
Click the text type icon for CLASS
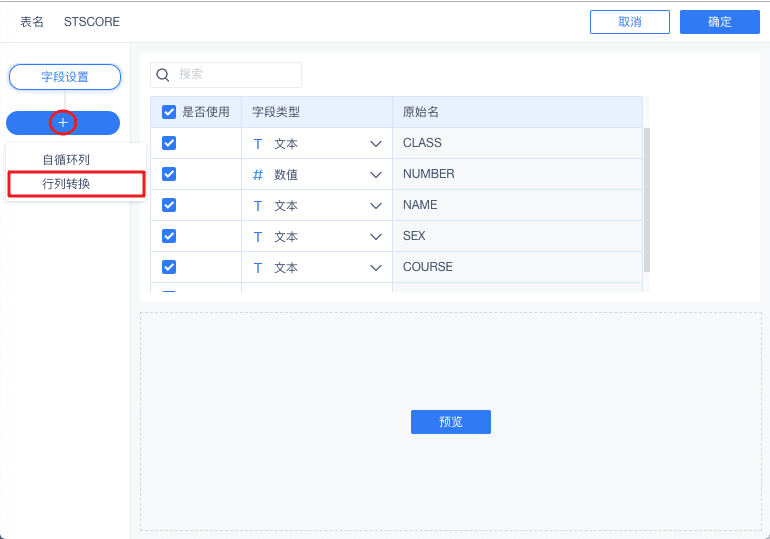[258, 144]
